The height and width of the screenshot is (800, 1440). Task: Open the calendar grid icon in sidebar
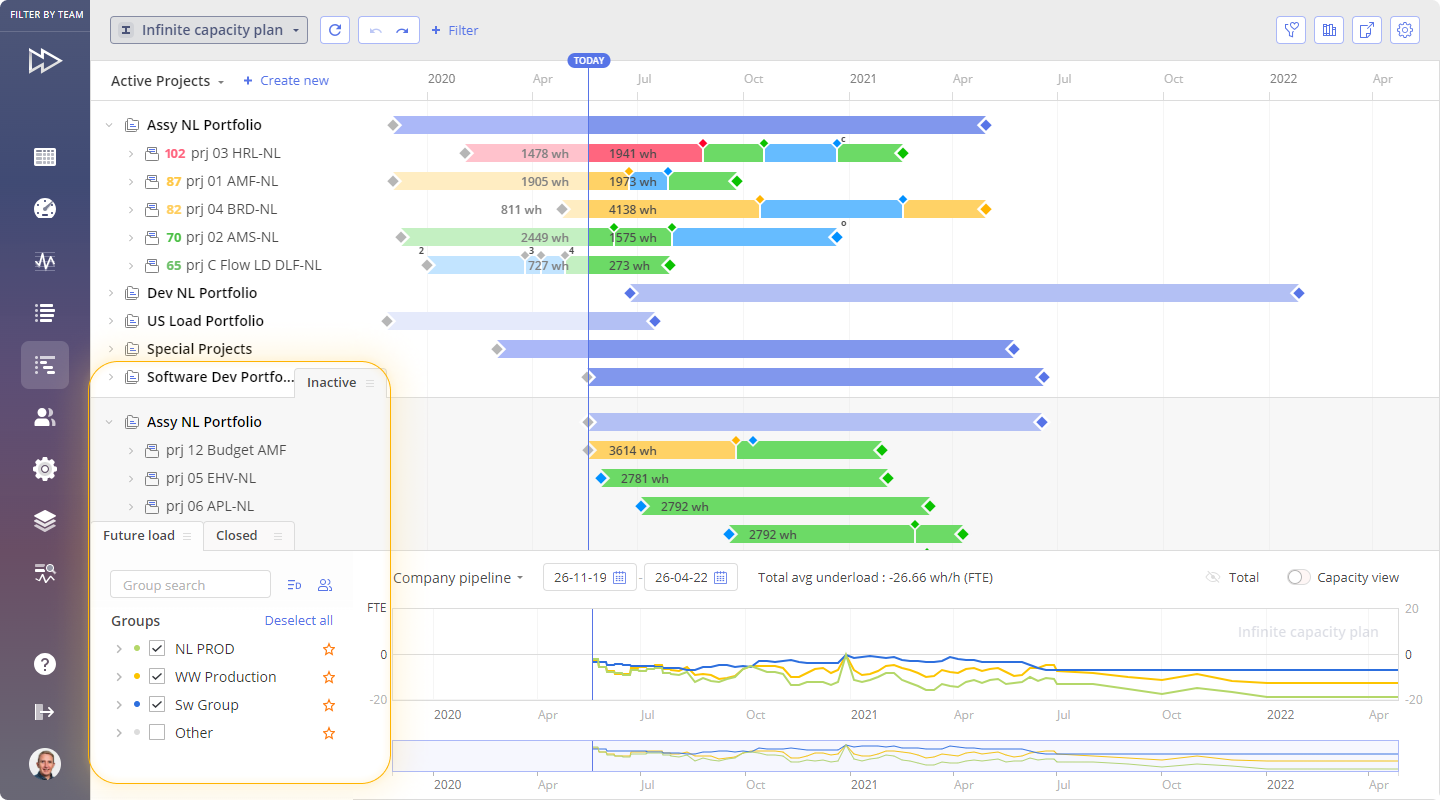coord(44,157)
